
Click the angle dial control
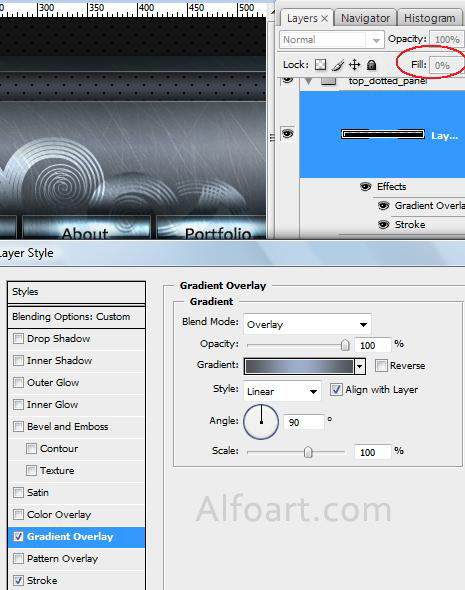coord(261,422)
